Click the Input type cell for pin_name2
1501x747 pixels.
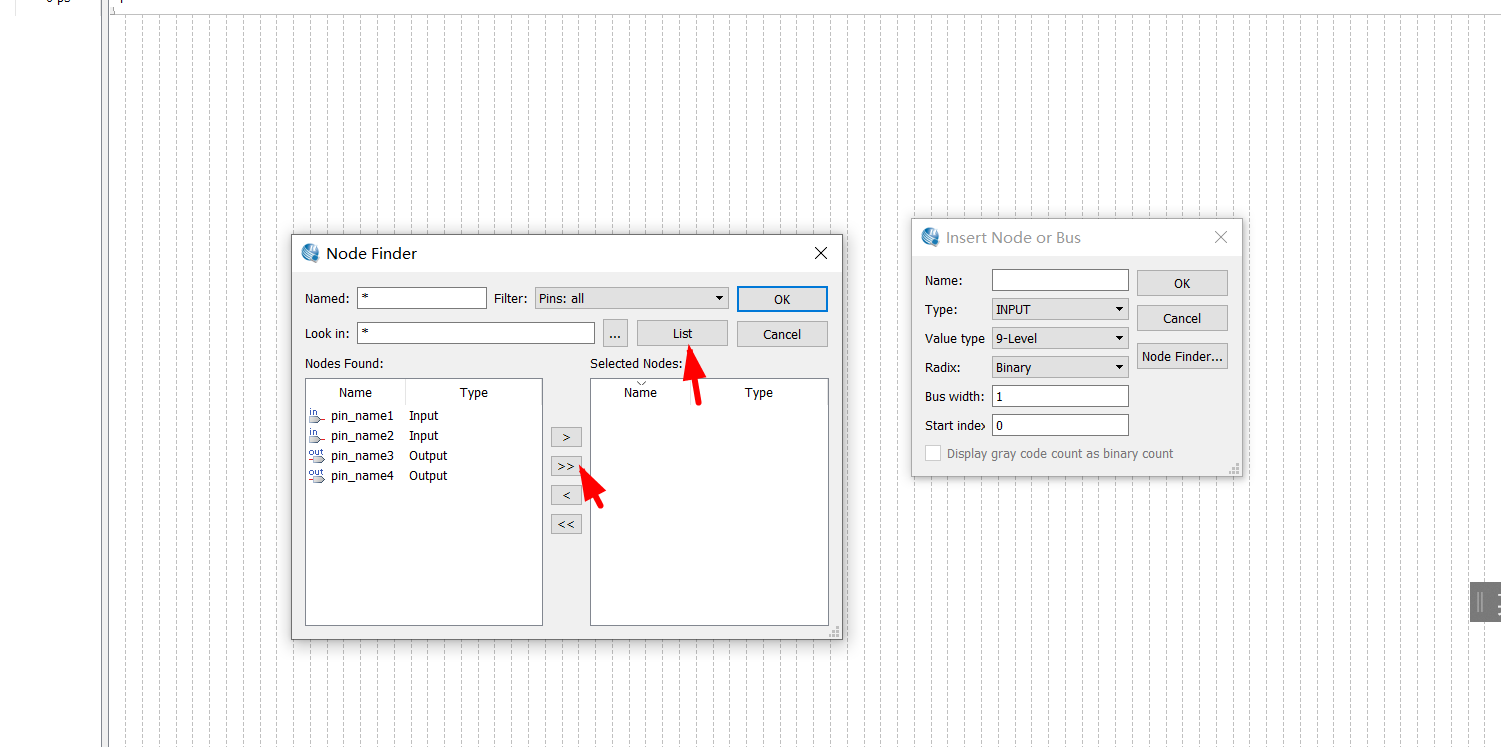(x=424, y=436)
